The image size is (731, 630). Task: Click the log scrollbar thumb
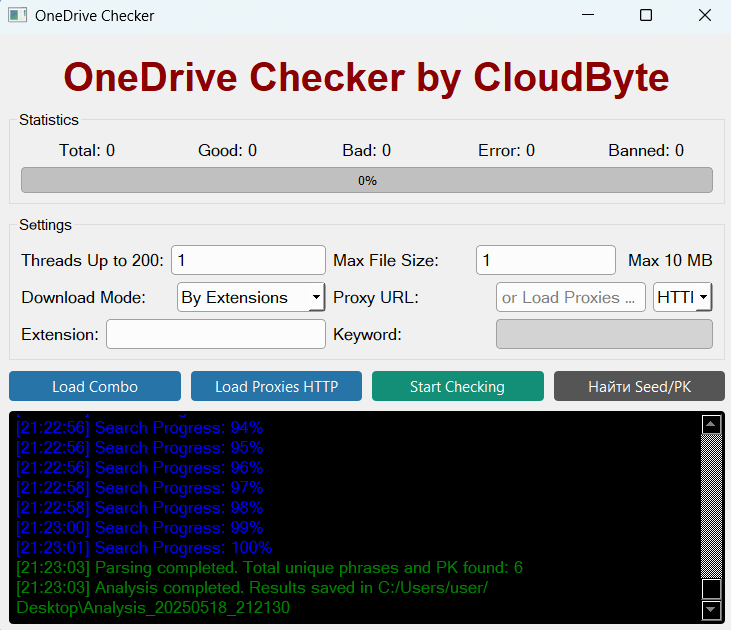711,588
